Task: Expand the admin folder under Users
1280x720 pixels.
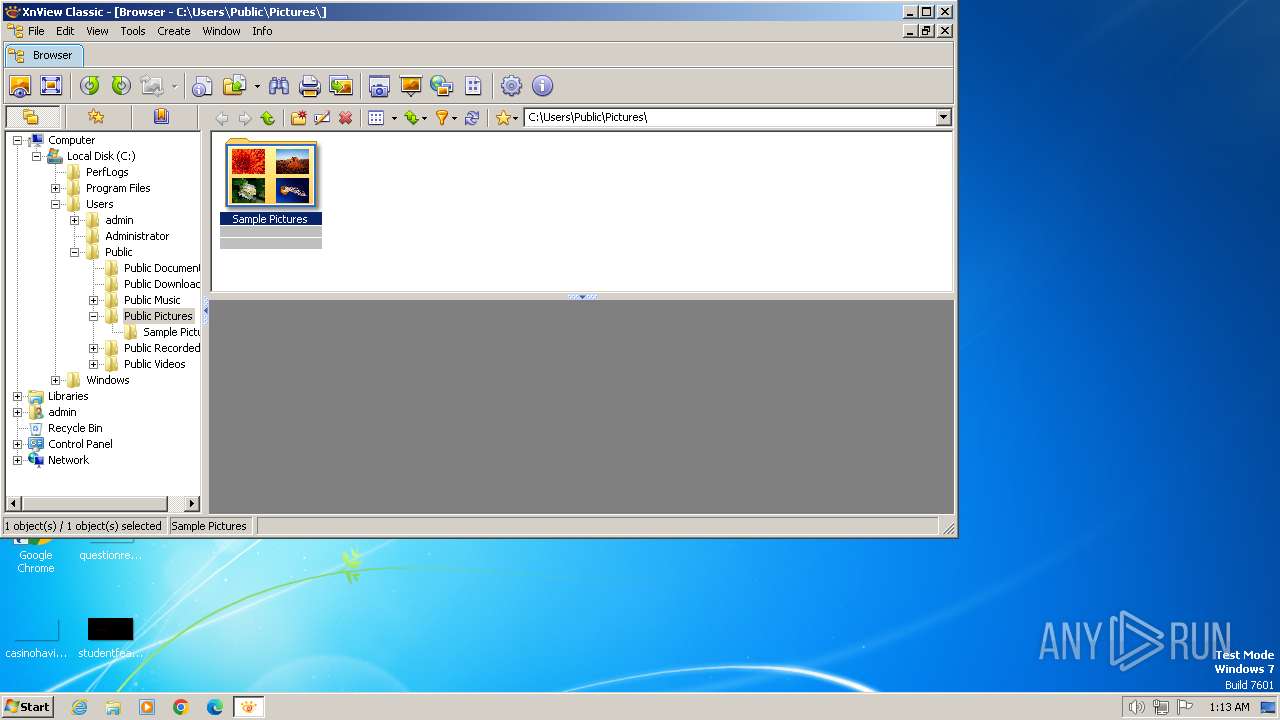Action: point(75,220)
